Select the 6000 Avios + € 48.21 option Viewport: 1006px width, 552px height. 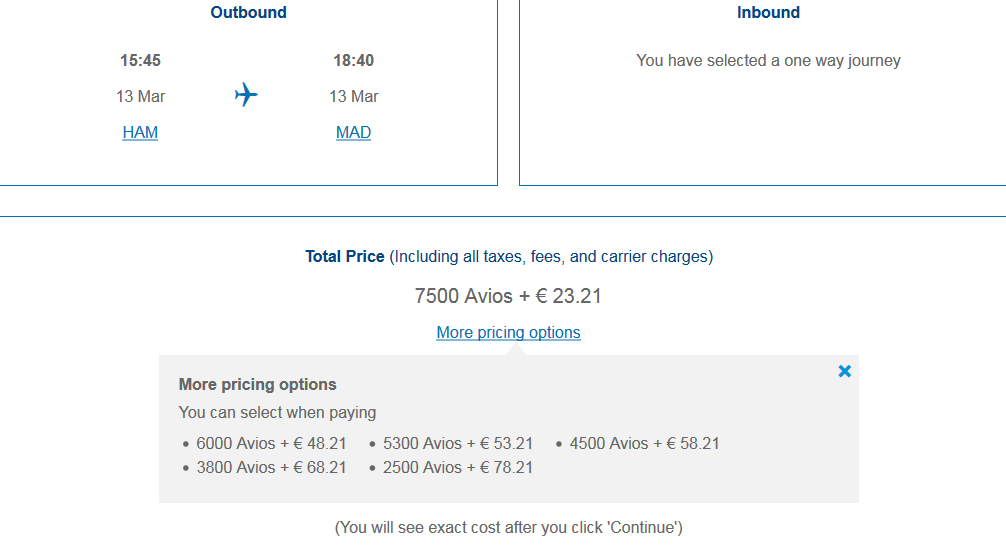click(x=271, y=443)
